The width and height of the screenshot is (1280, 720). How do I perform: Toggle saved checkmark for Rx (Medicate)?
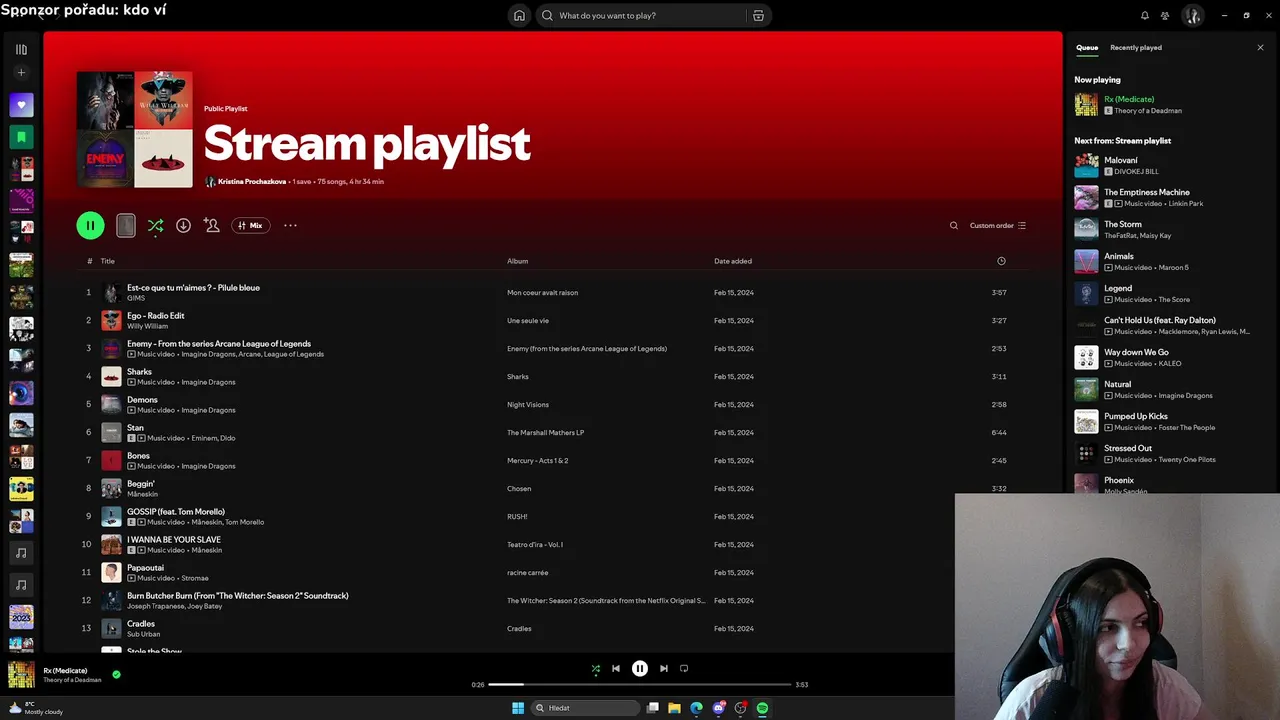(x=116, y=675)
